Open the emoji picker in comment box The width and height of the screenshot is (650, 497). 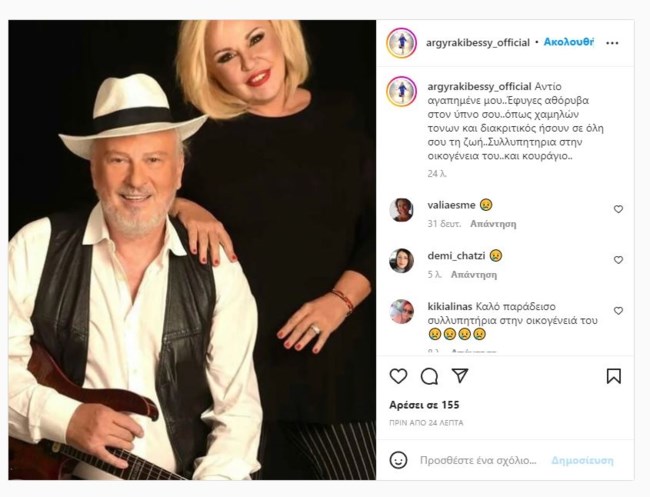pos(399,460)
